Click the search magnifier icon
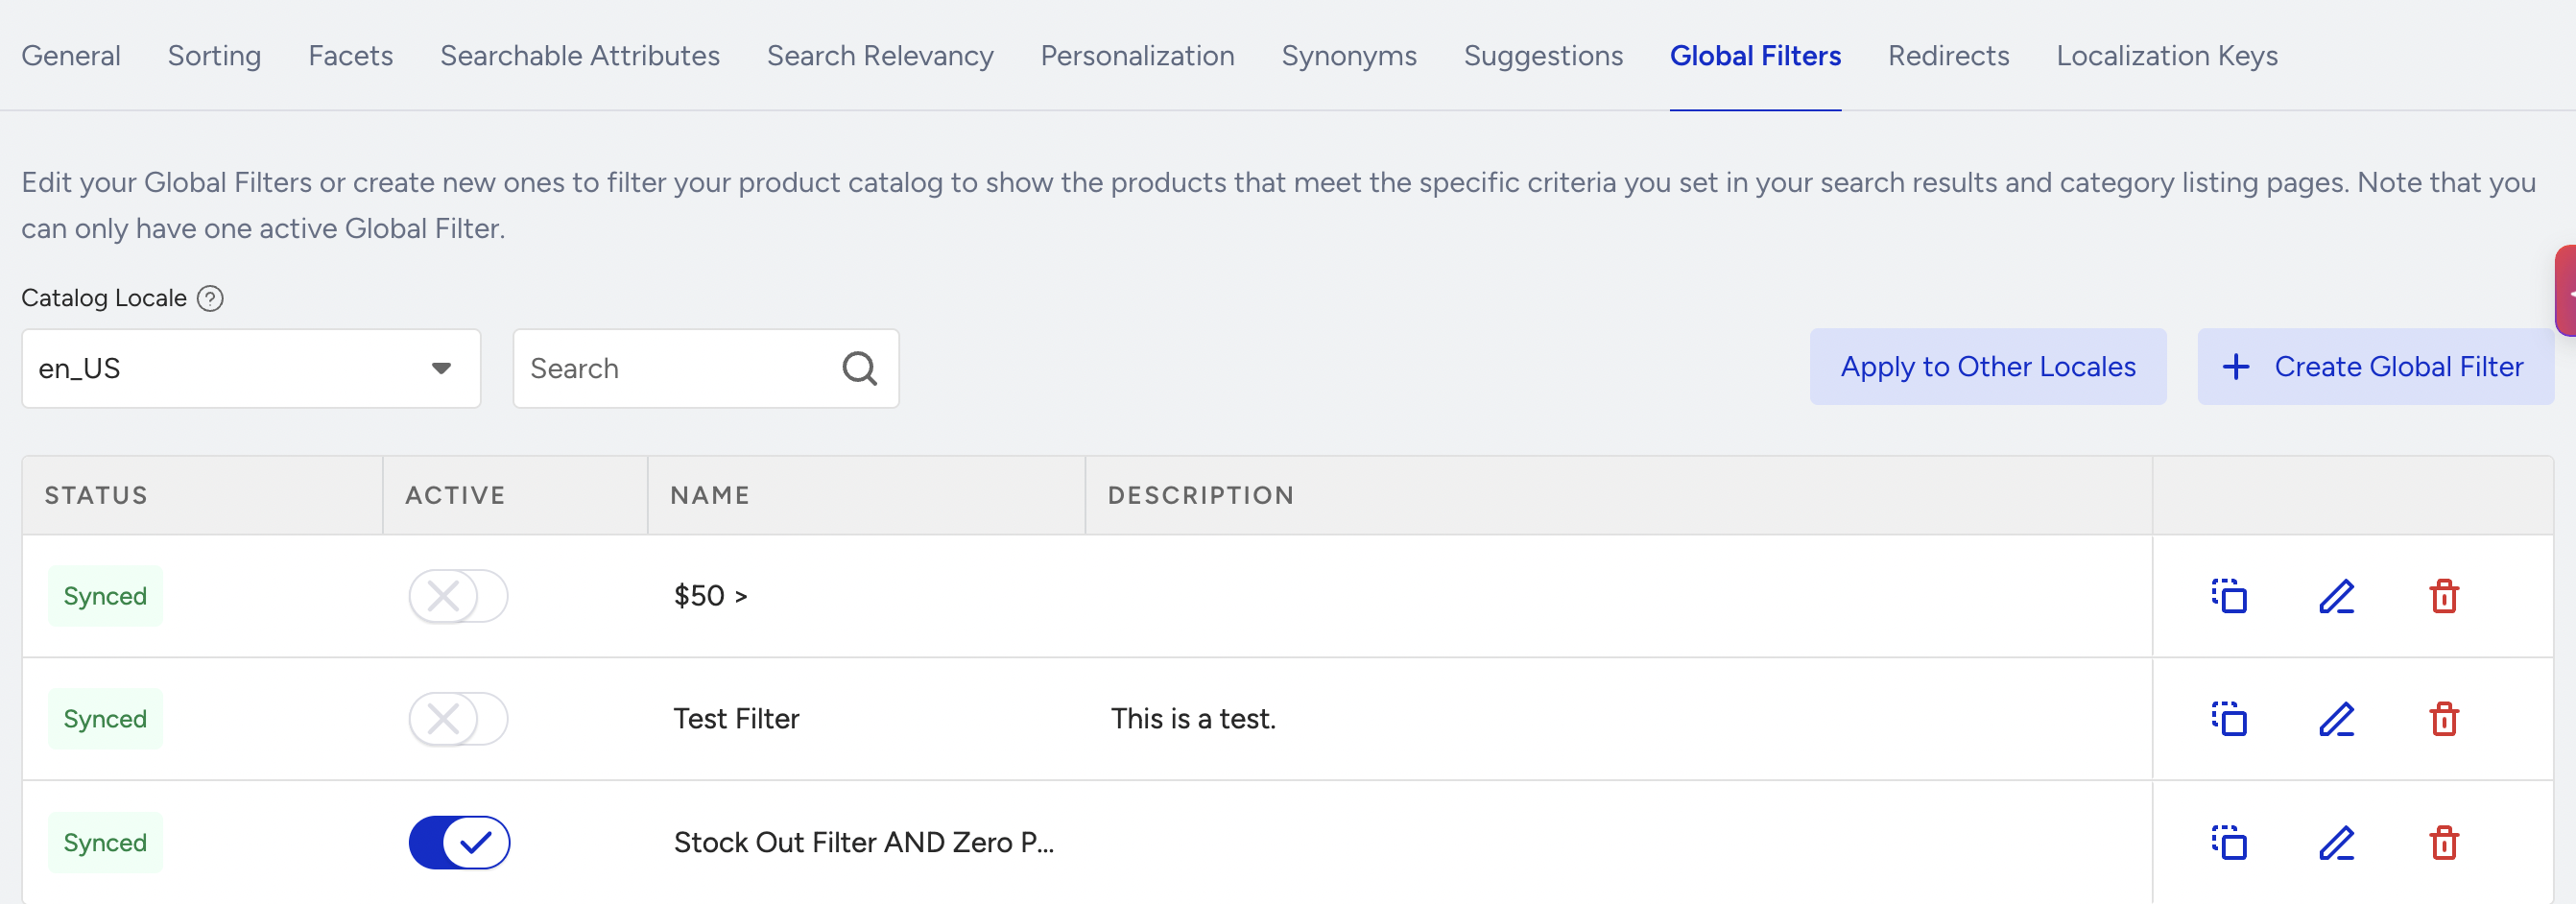Screen dimensions: 2576x904 [x=859, y=368]
